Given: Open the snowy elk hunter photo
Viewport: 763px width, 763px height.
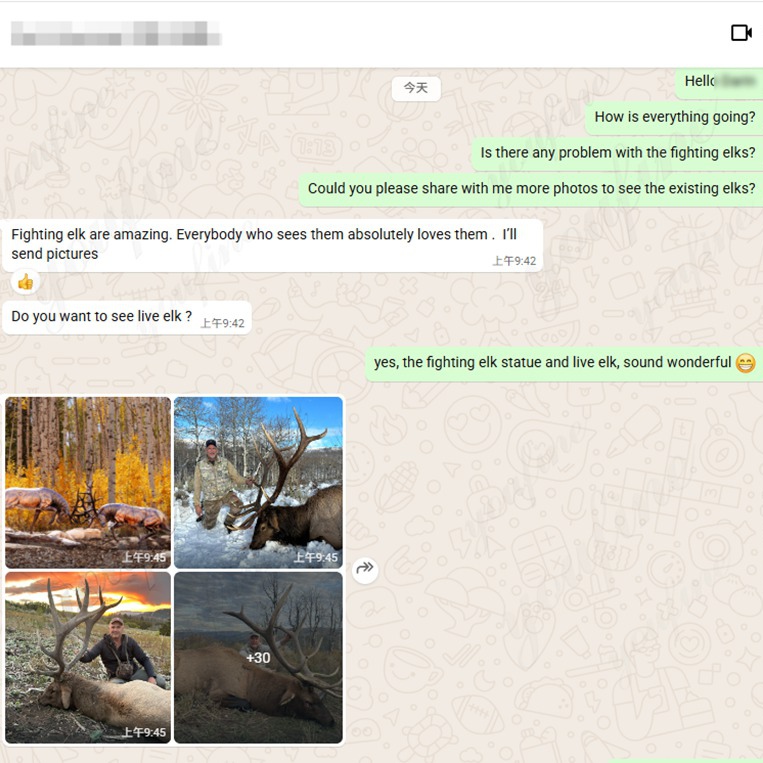Looking at the screenshot, I should coord(258,482).
